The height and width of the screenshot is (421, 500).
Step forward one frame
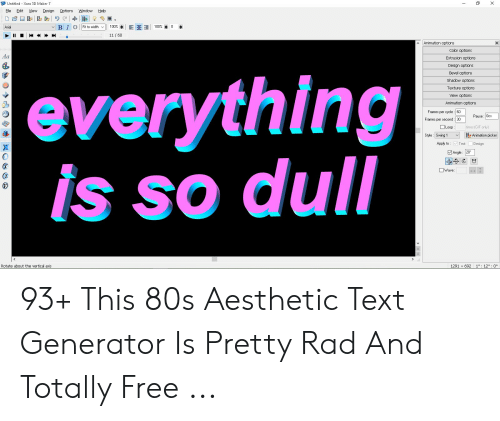[x=46, y=35]
